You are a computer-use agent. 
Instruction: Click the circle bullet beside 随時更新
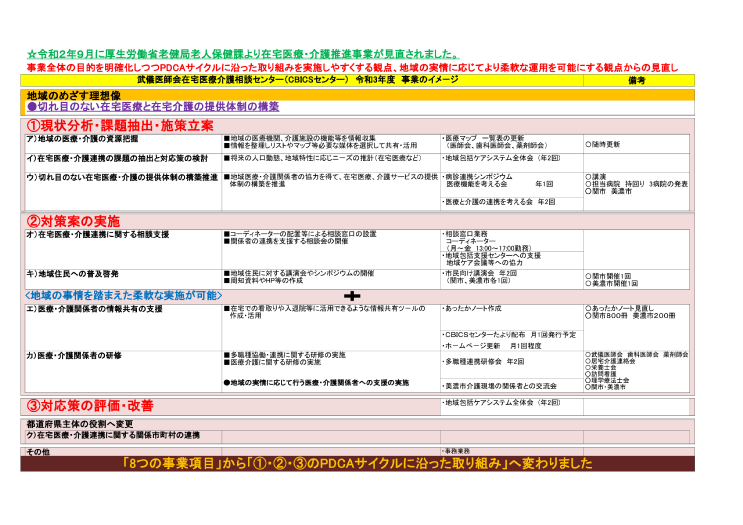pos(588,144)
